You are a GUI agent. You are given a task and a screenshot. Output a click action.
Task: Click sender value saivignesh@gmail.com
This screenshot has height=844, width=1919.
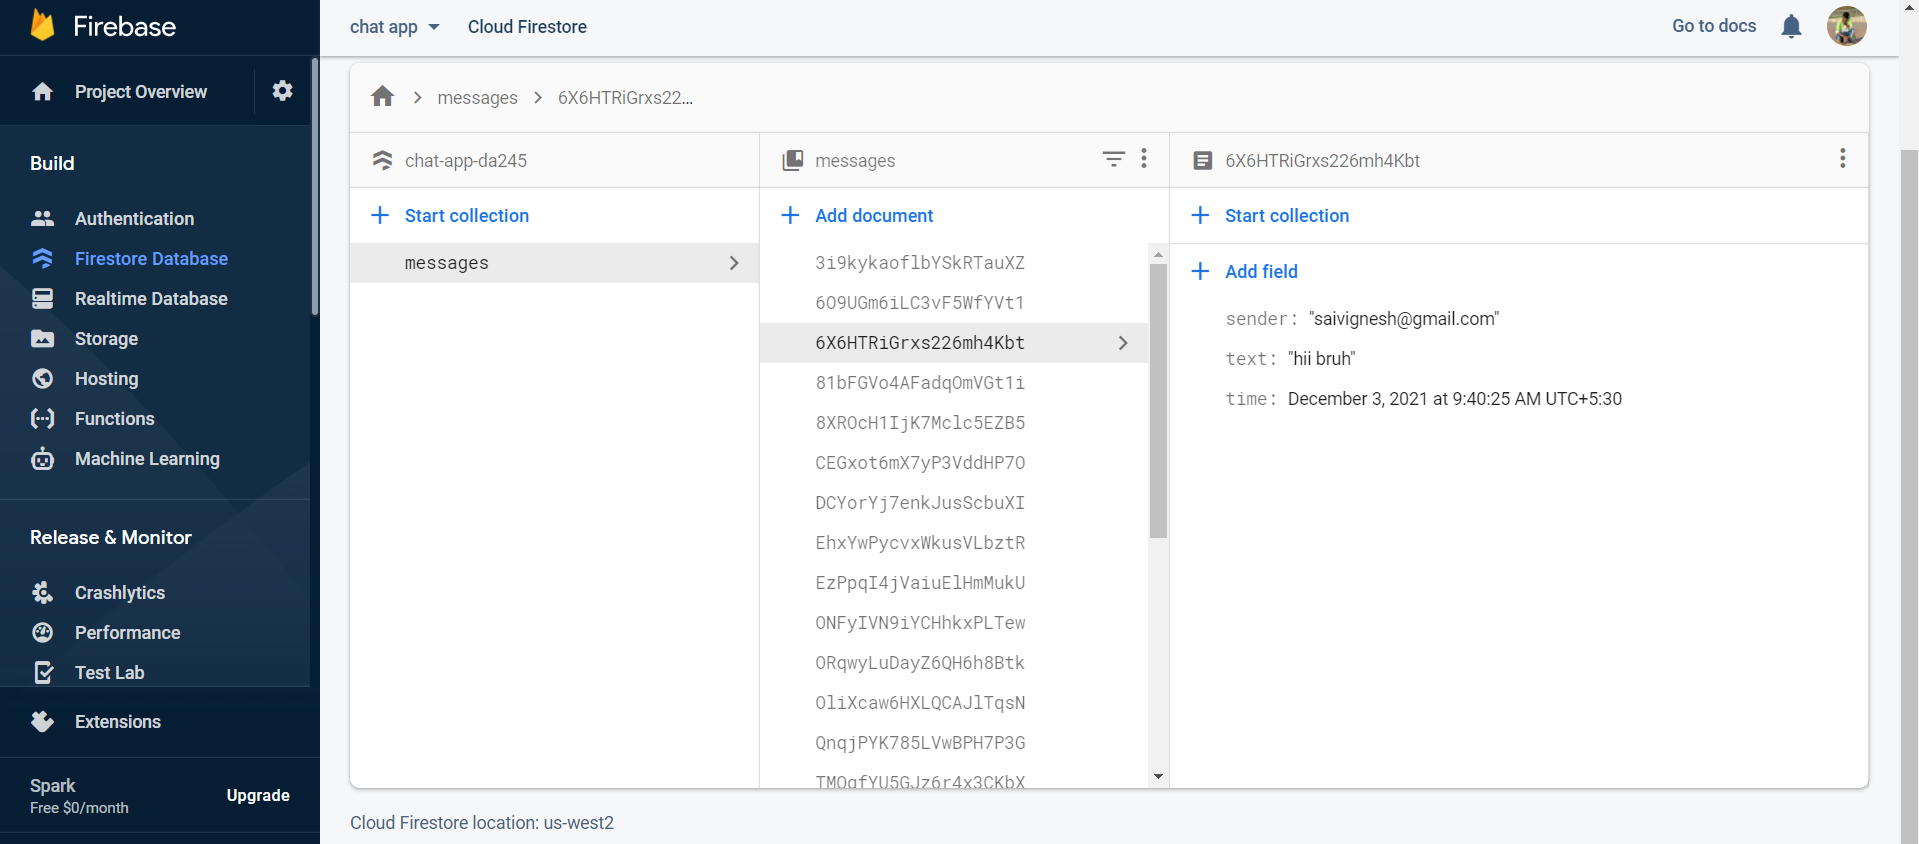pos(1404,319)
